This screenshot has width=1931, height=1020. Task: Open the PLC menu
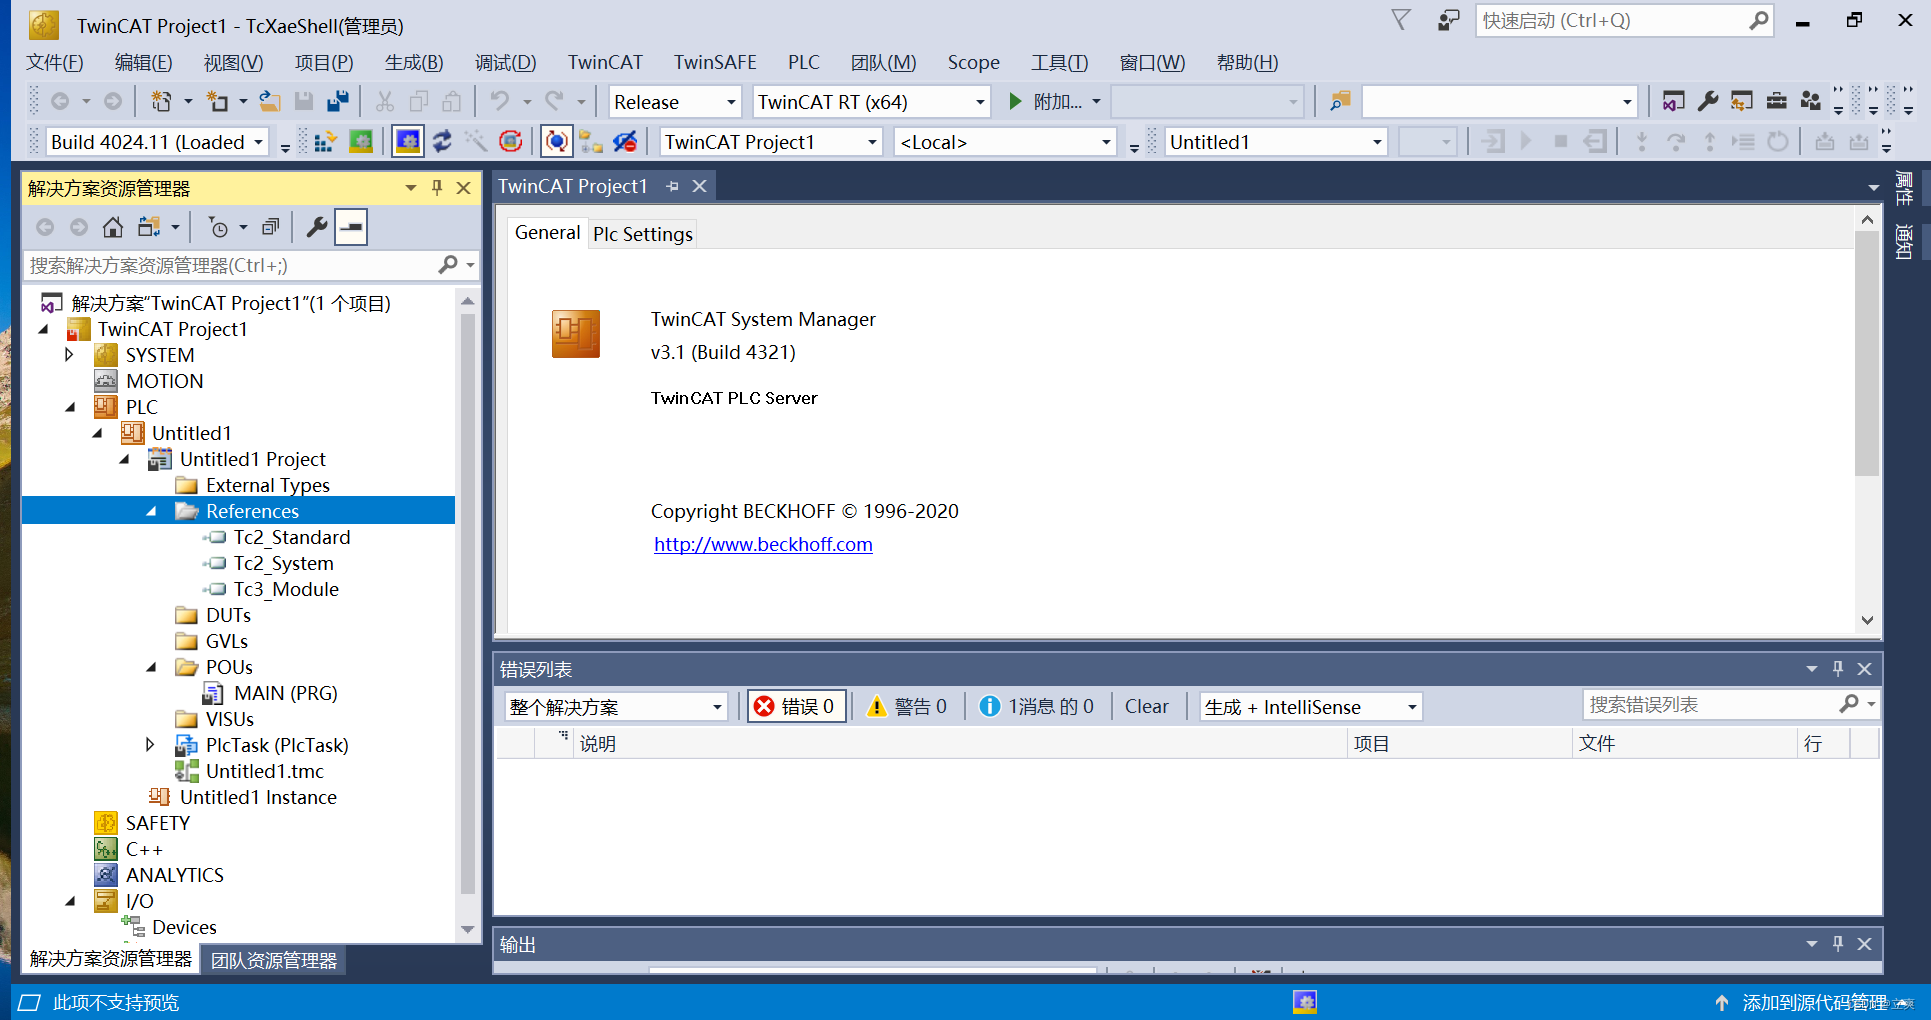click(x=803, y=62)
